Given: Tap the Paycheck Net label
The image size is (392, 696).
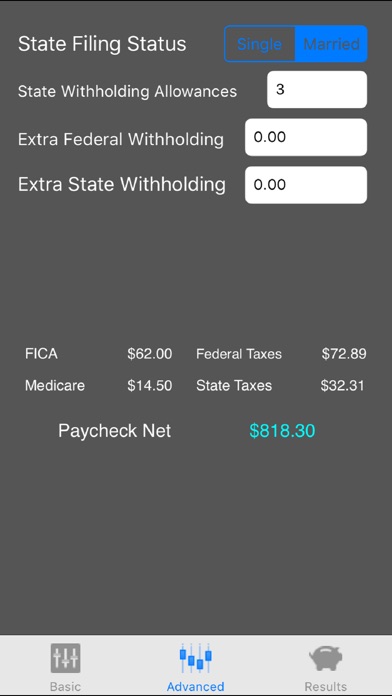Looking at the screenshot, I should pyautogui.click(x=115, y=431).
